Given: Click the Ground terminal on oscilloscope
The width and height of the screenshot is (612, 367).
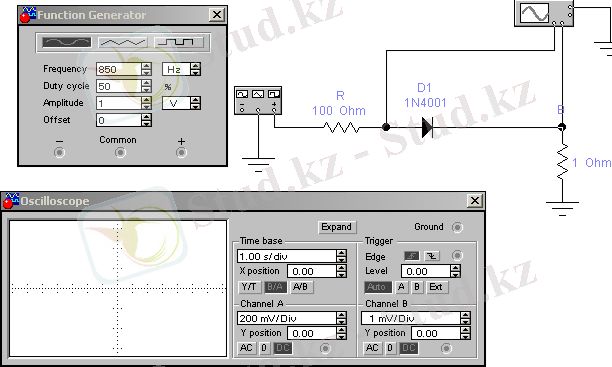Looking at the screenshot, I should (x=457, y=227).
